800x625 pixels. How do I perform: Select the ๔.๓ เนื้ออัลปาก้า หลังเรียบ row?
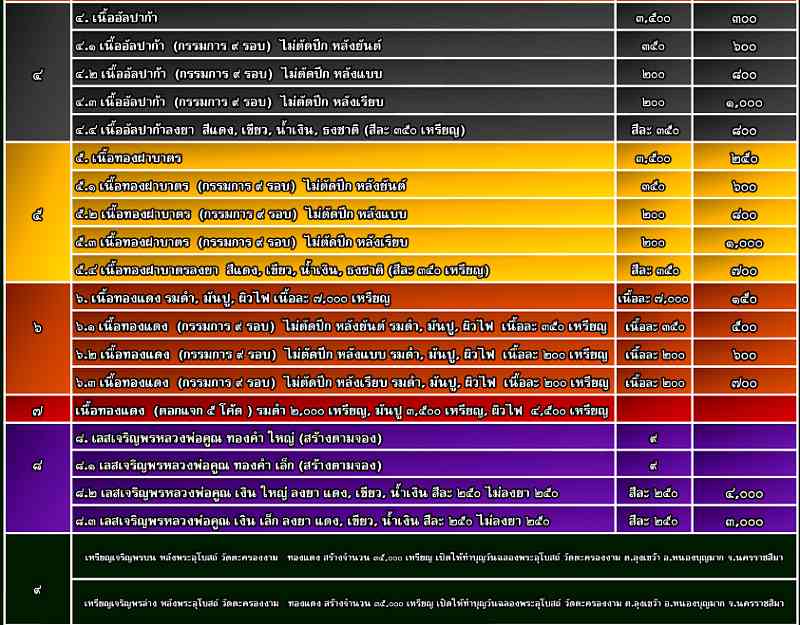pyautogui.click(x=229, y=102)
